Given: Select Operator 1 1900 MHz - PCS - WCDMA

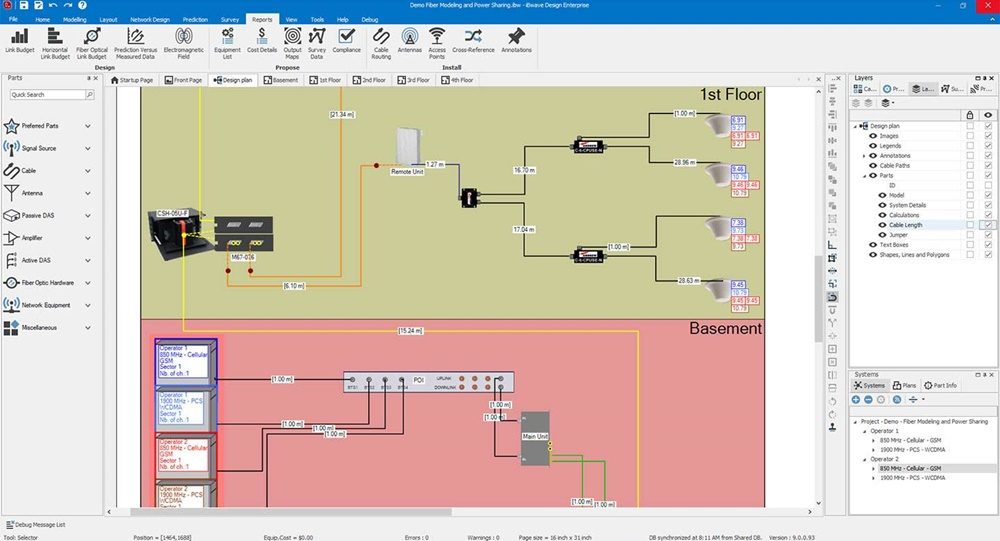Looking at the screenshot, I should point(912,450).
